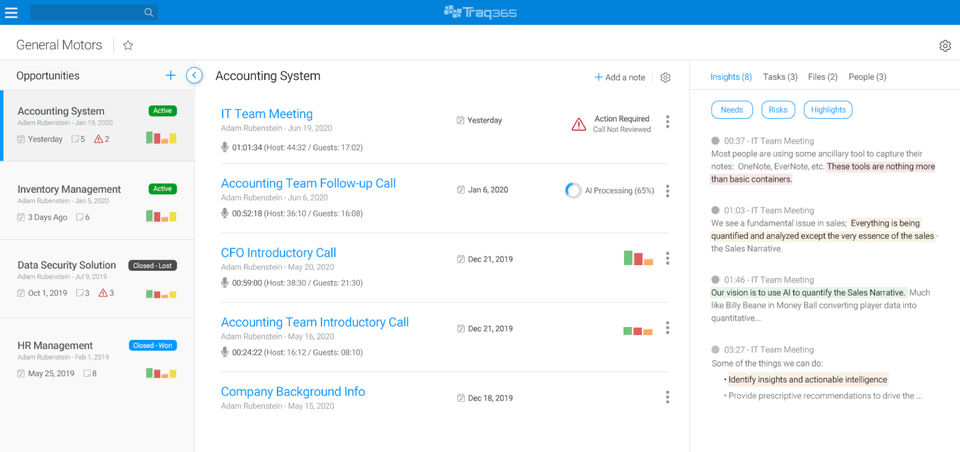Screen dimensions: 960x452
Task: Click Add a note
Action: click(620, 77)
